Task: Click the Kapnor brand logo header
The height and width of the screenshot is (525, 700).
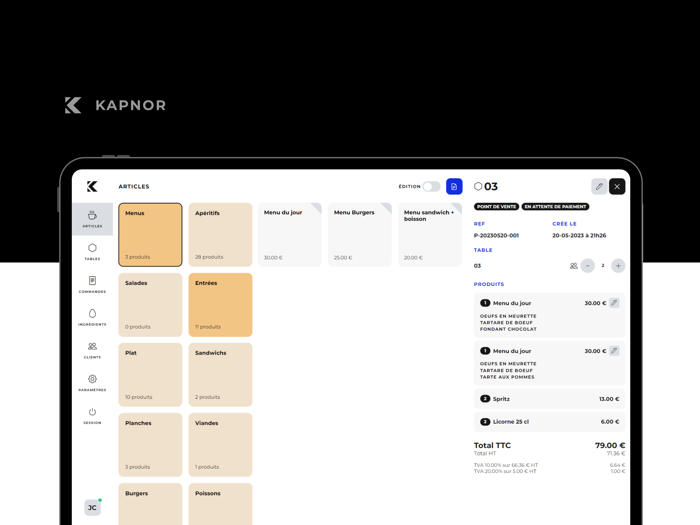Action: [x=115, y=105]
